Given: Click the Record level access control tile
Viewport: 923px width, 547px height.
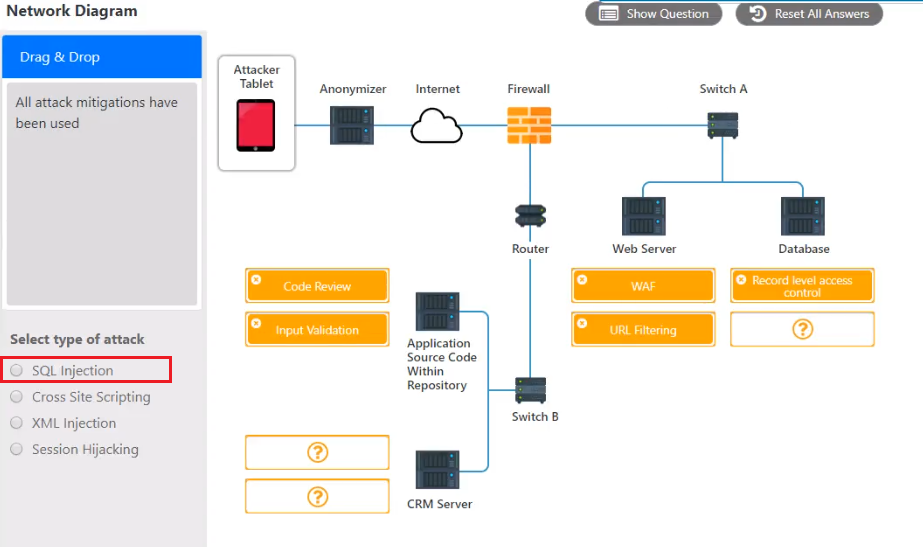Looking at the screenshot, I should [802, 286].
